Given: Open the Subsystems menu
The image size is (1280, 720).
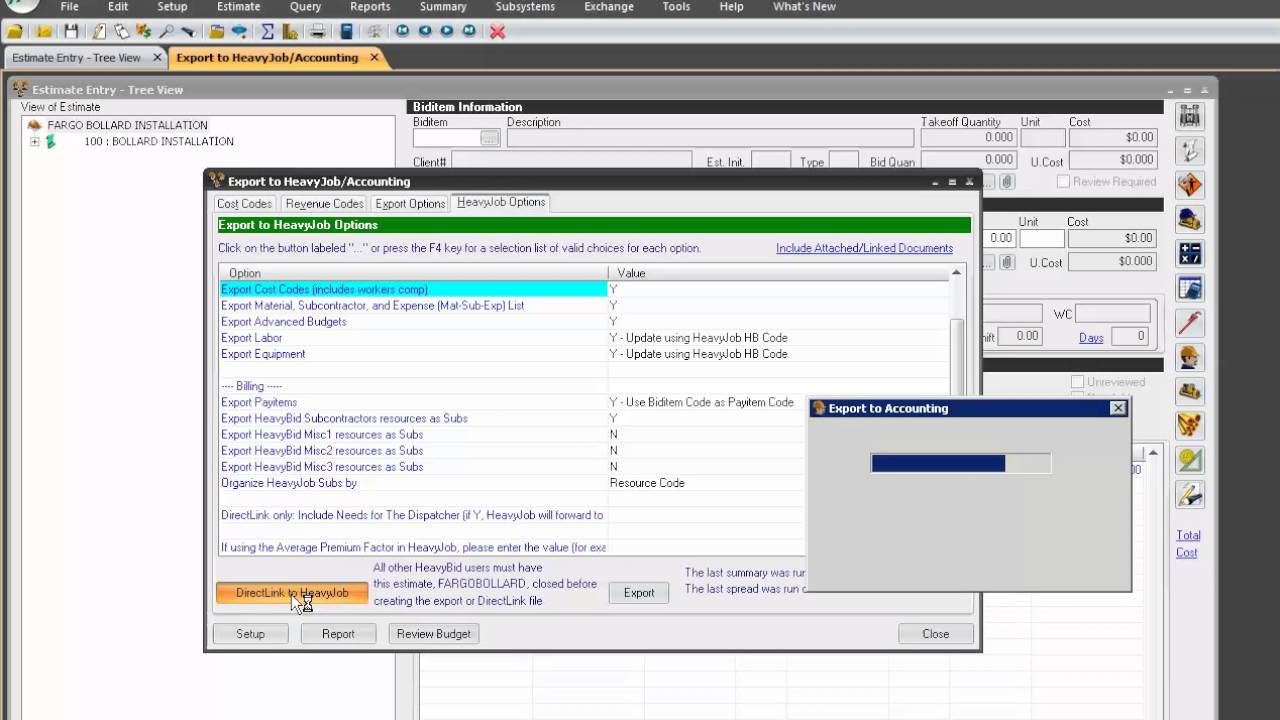Looking at the screenshot, I should [525, 6].
